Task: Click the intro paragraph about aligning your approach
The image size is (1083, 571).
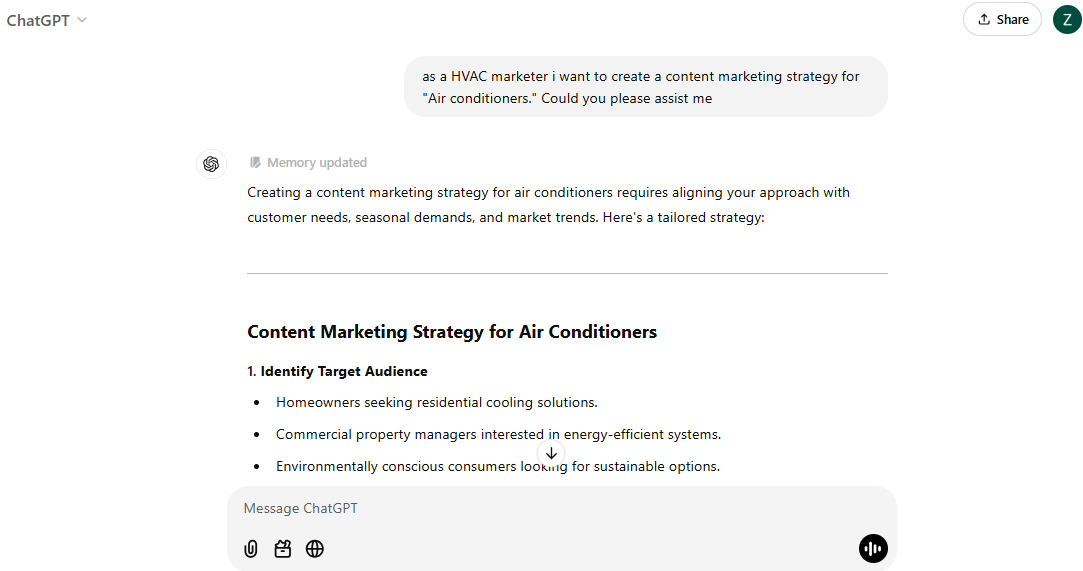Action: pos(548,204)
